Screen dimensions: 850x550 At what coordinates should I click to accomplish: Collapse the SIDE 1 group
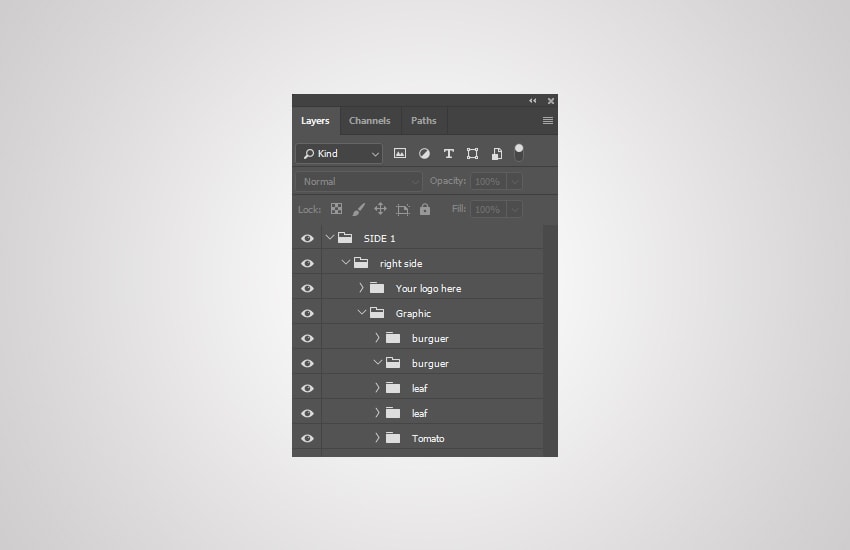click(x=330, y=237)
